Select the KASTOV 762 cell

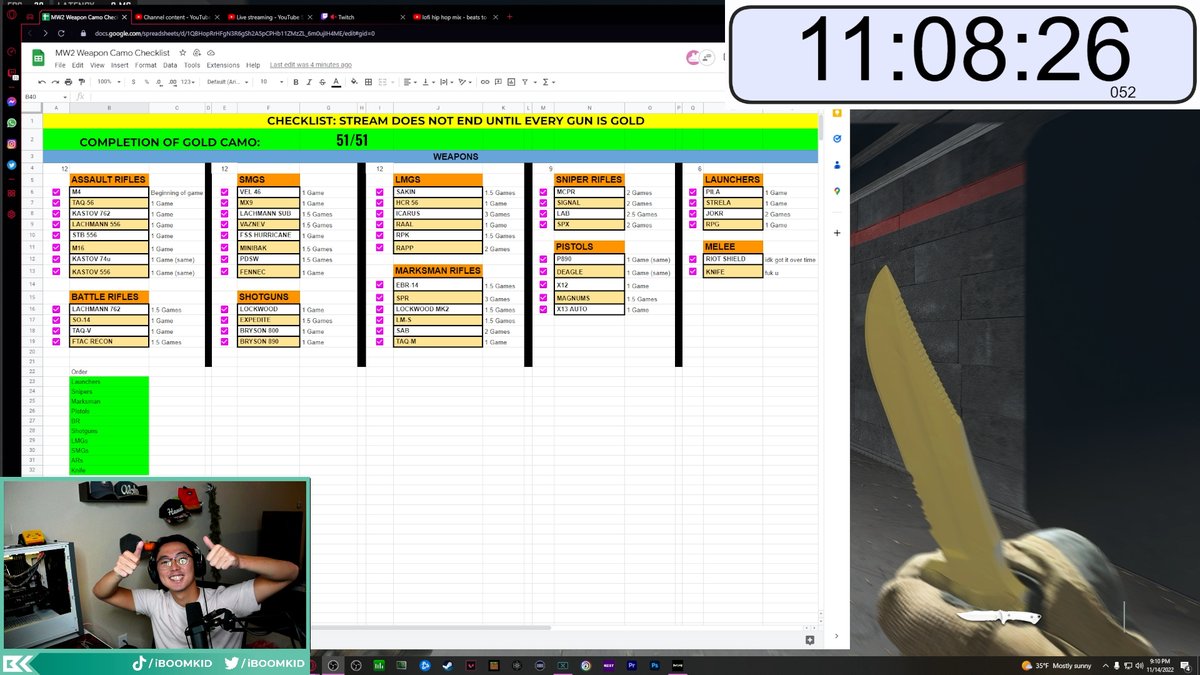pyautogui.click(x=108, y=214)
